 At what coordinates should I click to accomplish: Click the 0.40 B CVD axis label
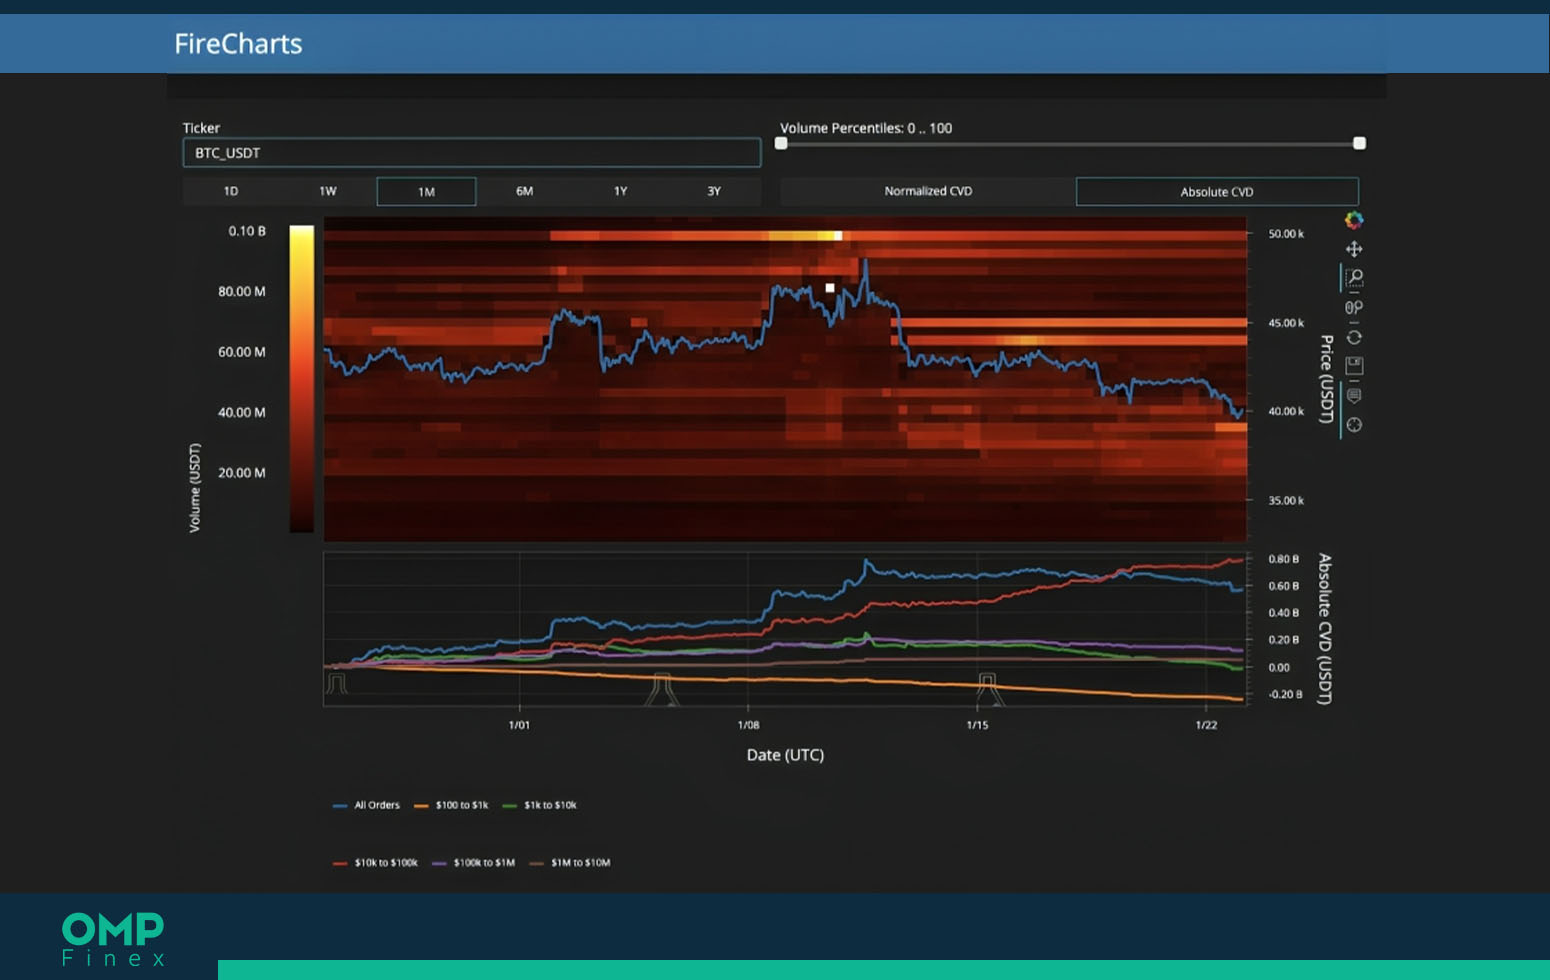click(1284, 613)
